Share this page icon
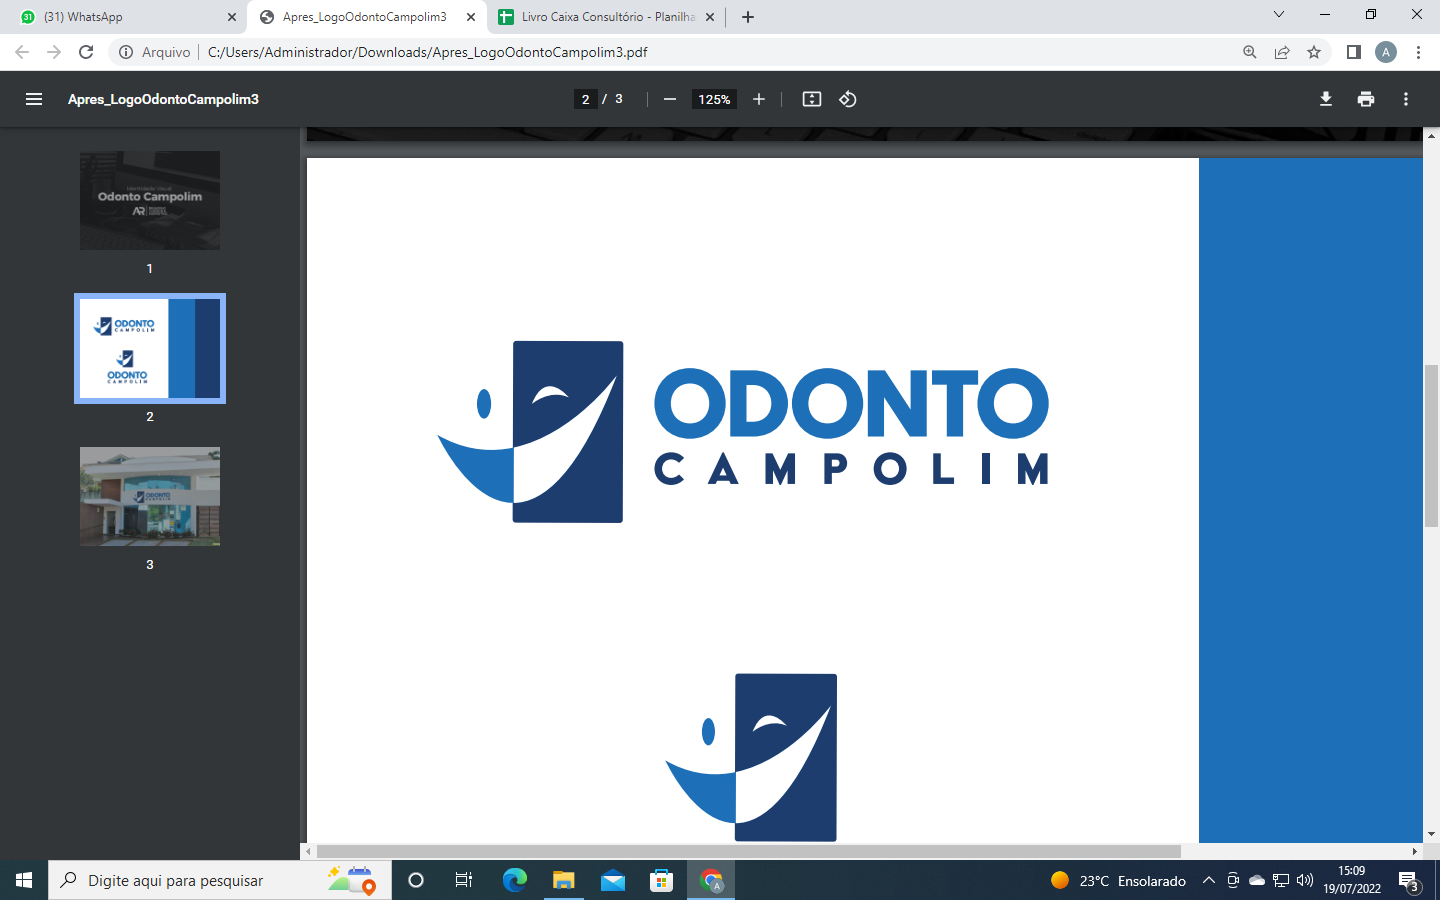The height and width of the screenshot is (900, 1440). [x=1282, y=52]
